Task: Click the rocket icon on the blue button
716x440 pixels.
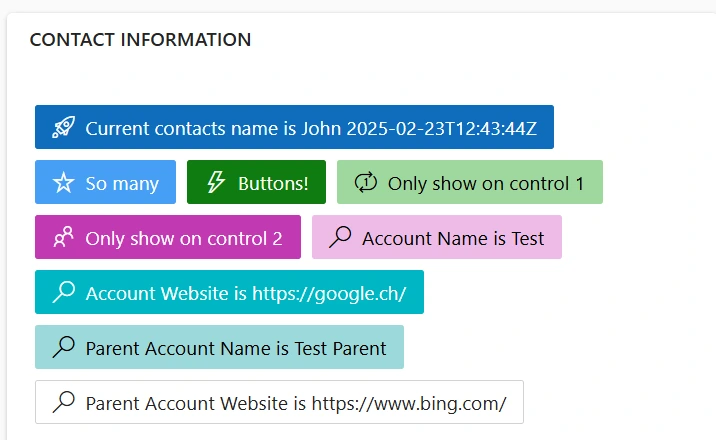Action: pos(63,128)
